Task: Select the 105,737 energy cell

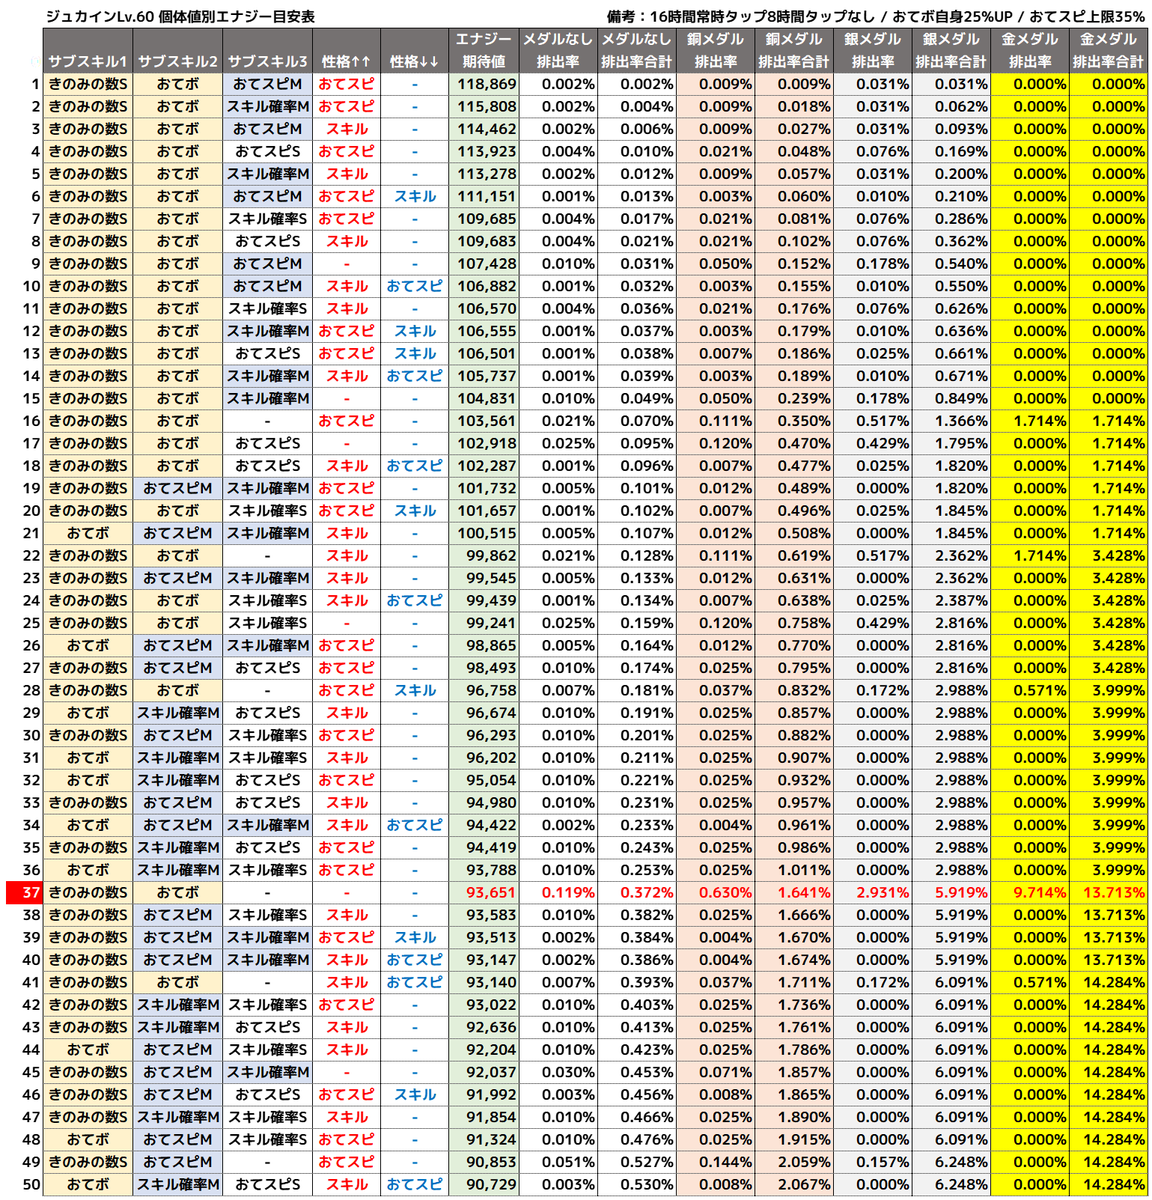Action: coord(484,376)
